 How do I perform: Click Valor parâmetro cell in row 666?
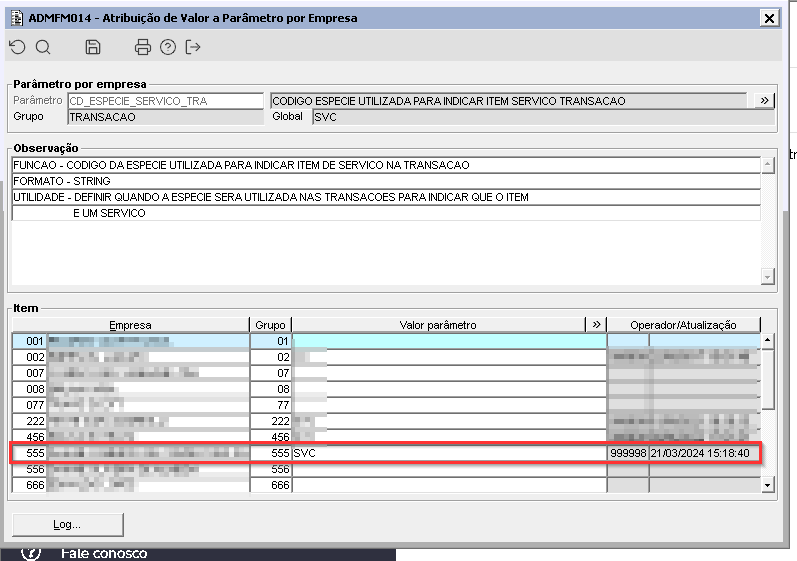click(449, 485)
